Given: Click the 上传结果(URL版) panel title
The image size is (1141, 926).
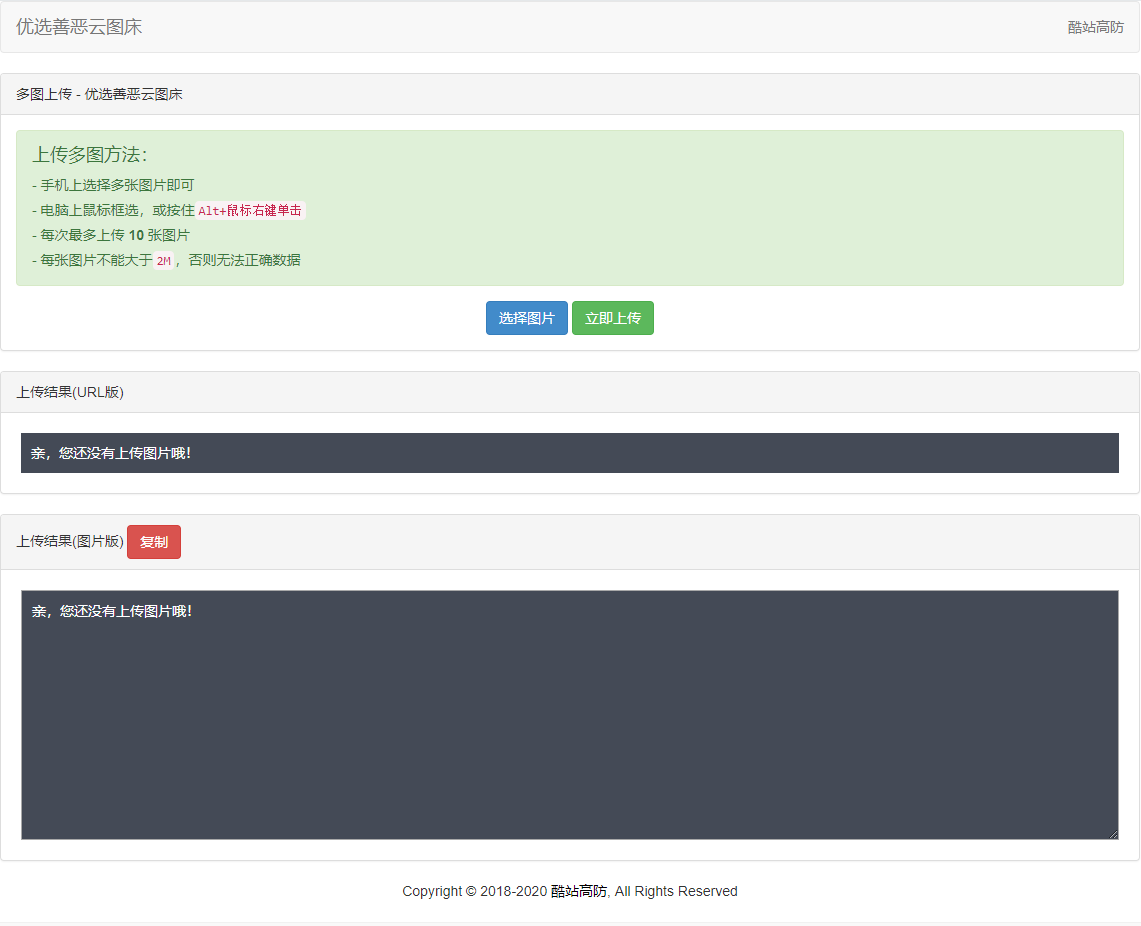Looking at the screenshot, I should 70,392.
